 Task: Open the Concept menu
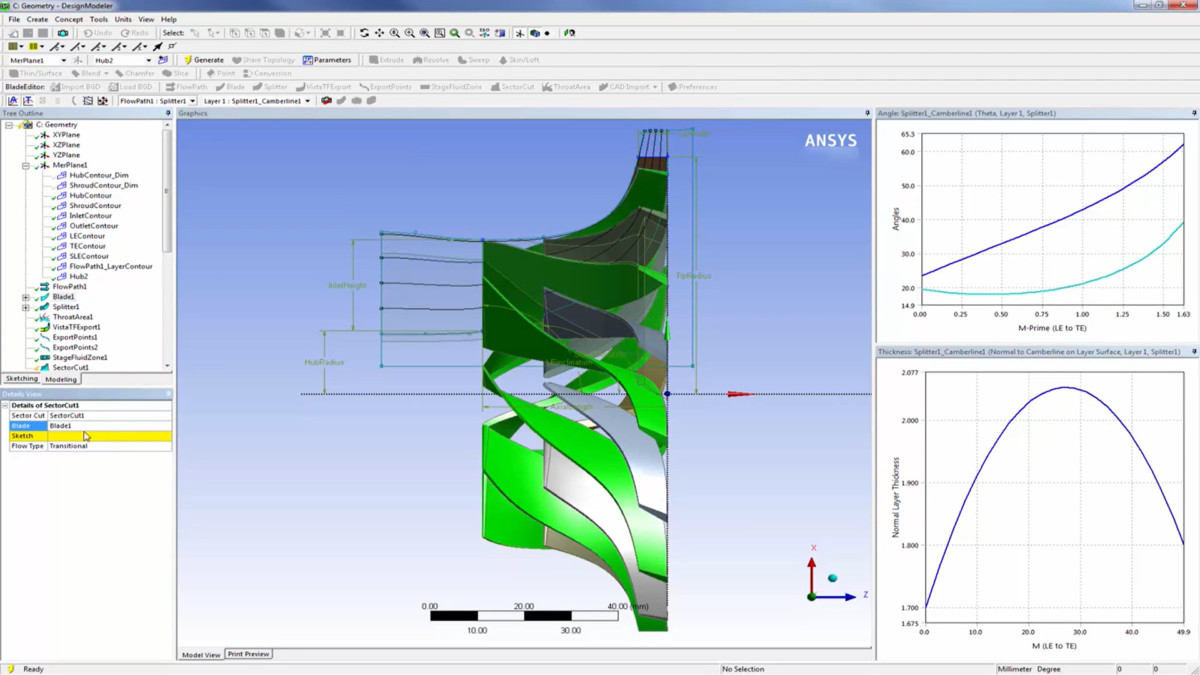[x=69, y=19]
